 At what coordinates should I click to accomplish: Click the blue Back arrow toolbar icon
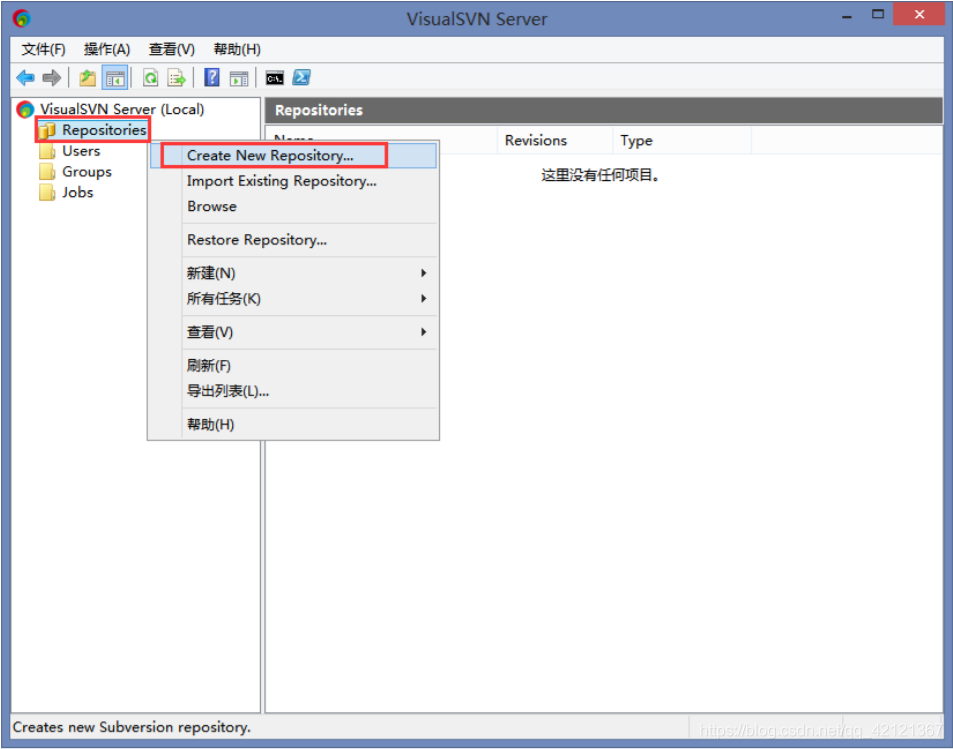coord(26,78)
